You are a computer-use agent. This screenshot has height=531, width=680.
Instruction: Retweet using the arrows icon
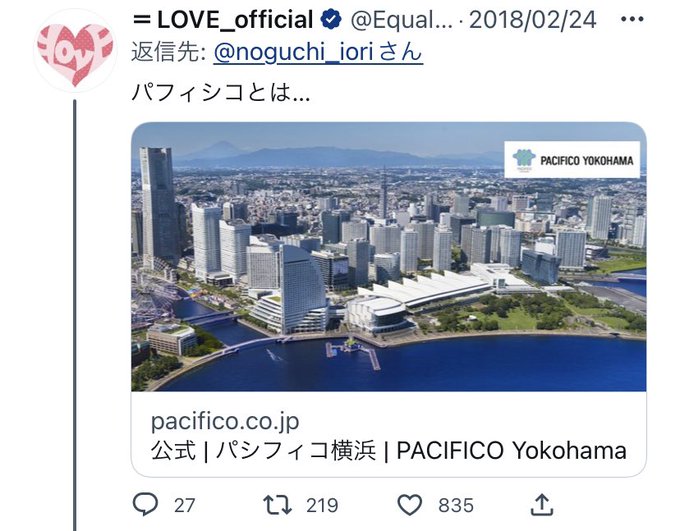[x=278, y=505]
